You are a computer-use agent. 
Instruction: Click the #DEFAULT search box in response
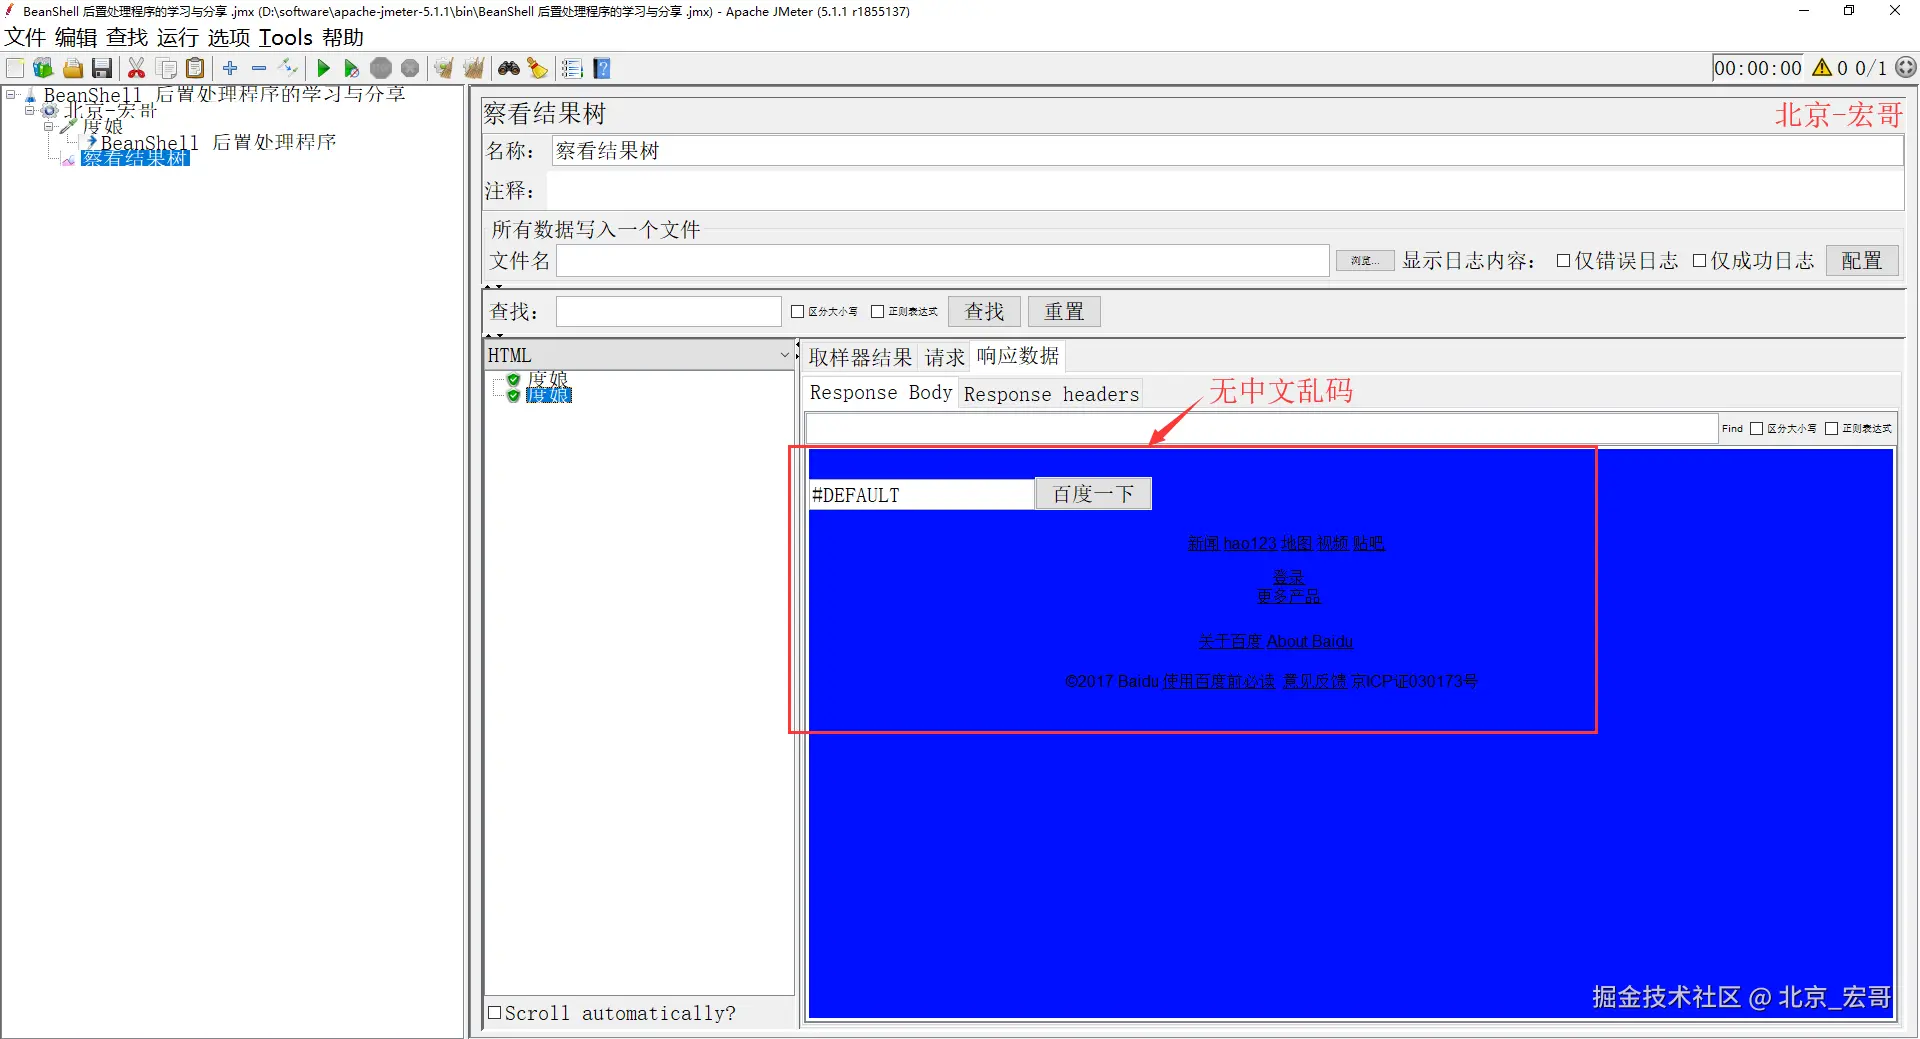tap(921, 495)
